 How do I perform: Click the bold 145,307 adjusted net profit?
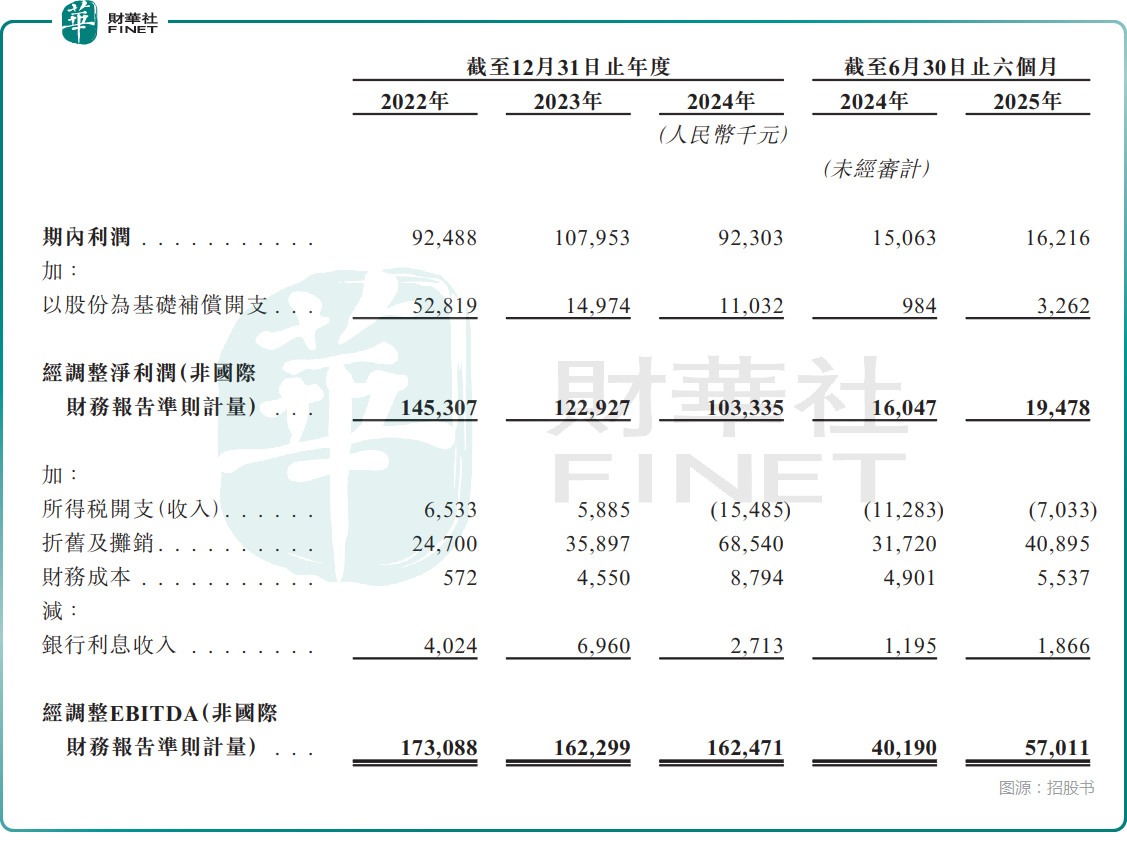pyautogui.click(x=439, y=408)
